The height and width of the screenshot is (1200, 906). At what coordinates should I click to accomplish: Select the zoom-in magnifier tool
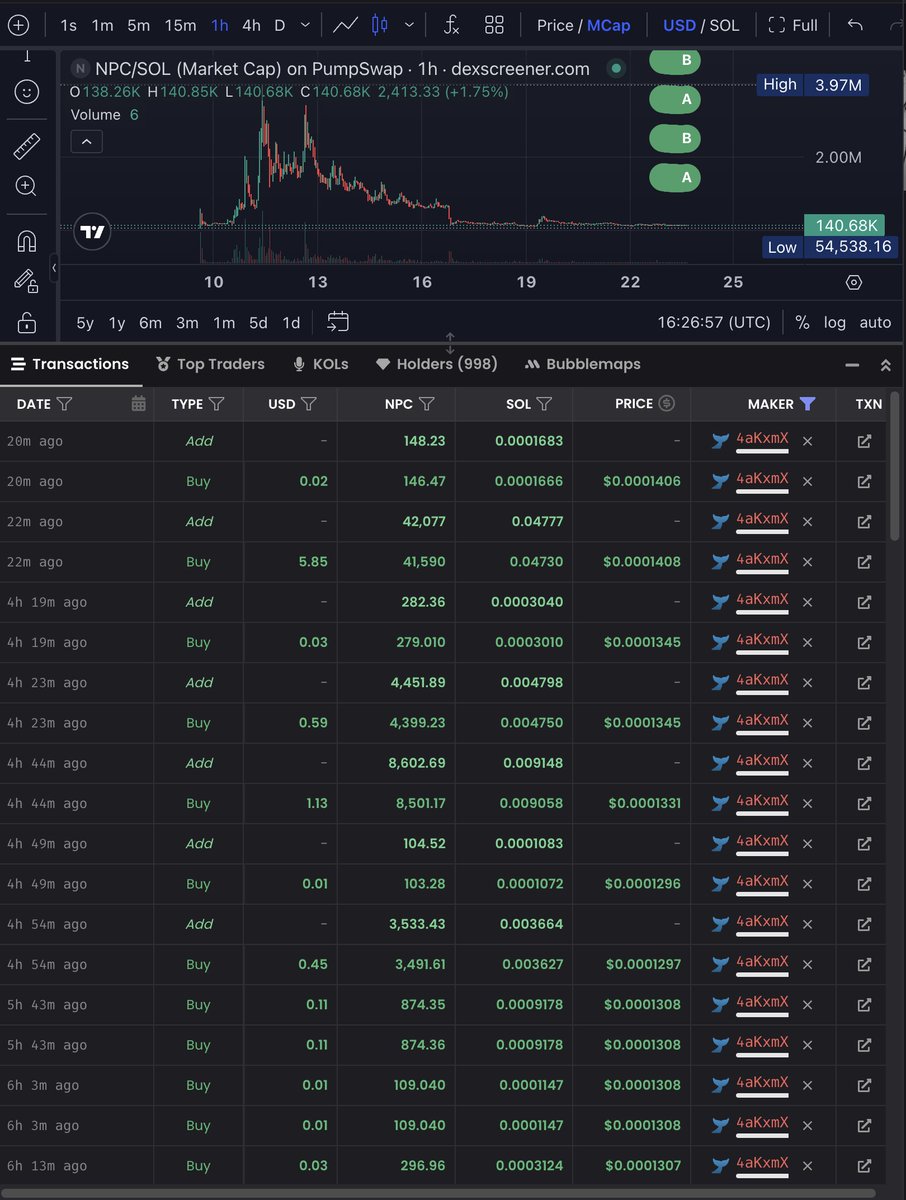tap(26, 186)
